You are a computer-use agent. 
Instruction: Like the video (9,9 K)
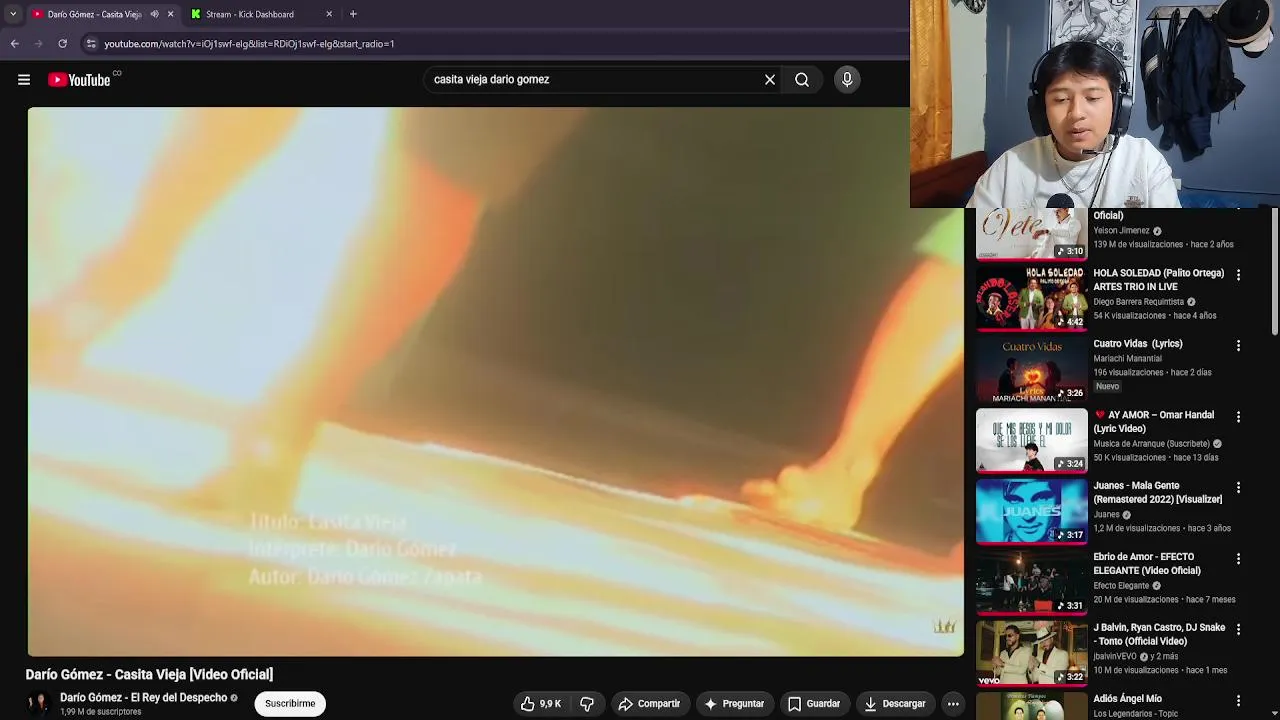tap(540, 704)
